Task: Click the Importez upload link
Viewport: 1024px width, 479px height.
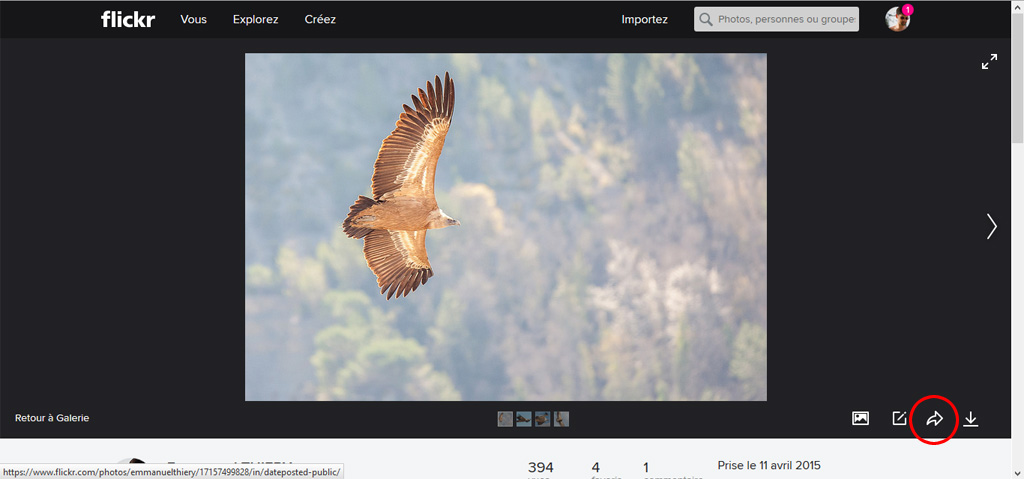Action: pos(645,20)
